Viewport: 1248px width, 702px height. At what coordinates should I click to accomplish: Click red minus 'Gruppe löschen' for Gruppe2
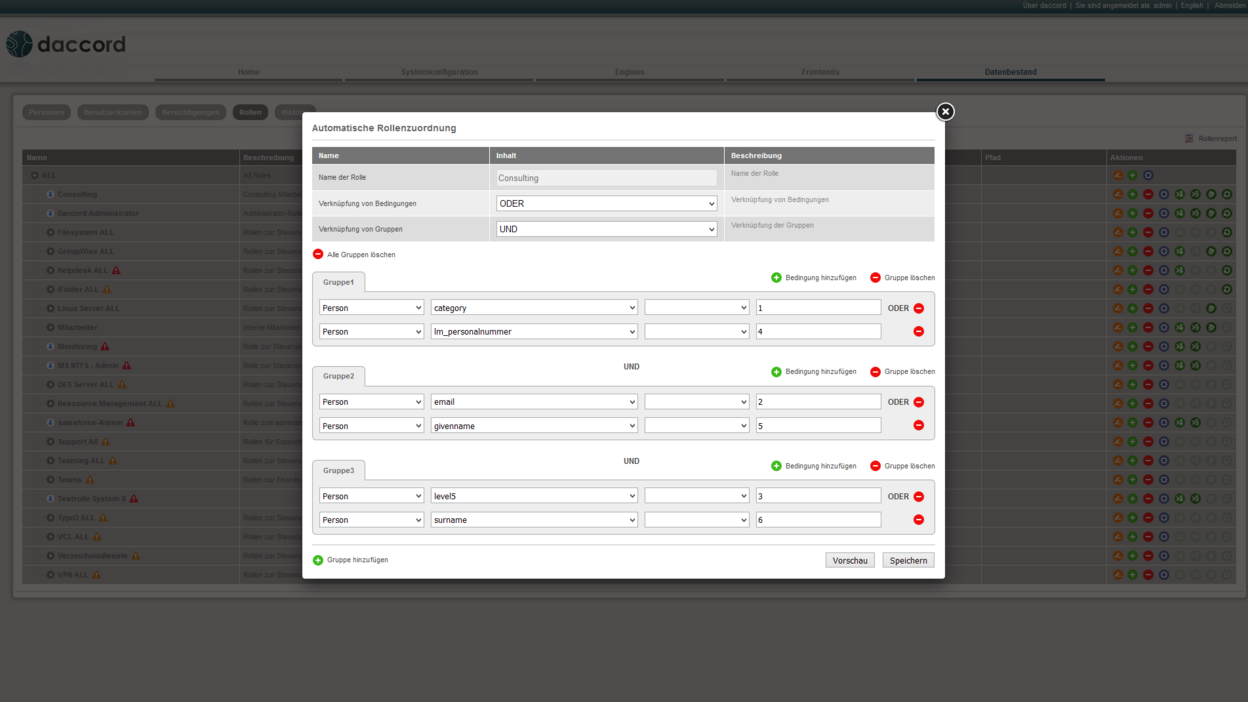[x=875, y=372]
